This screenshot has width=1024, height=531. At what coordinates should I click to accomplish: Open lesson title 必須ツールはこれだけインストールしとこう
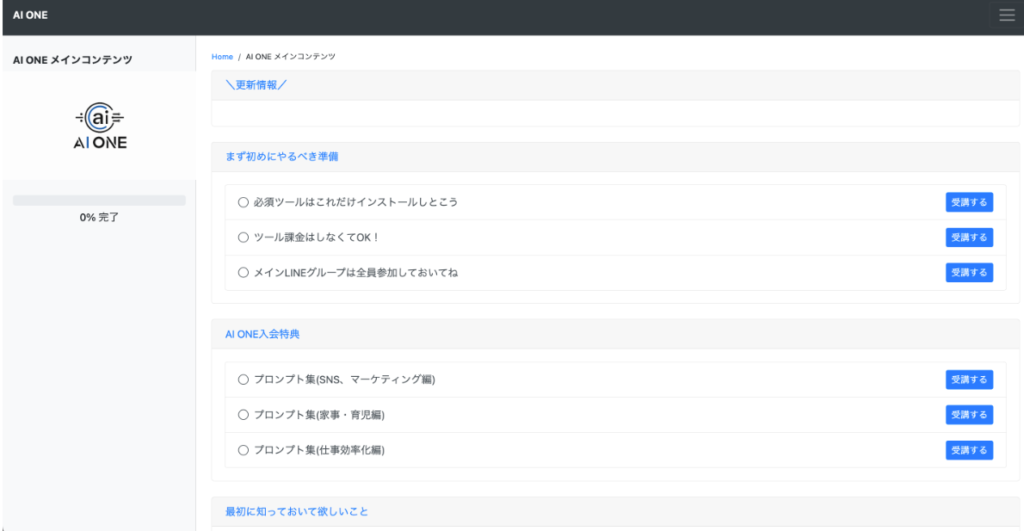click(355, 202)
